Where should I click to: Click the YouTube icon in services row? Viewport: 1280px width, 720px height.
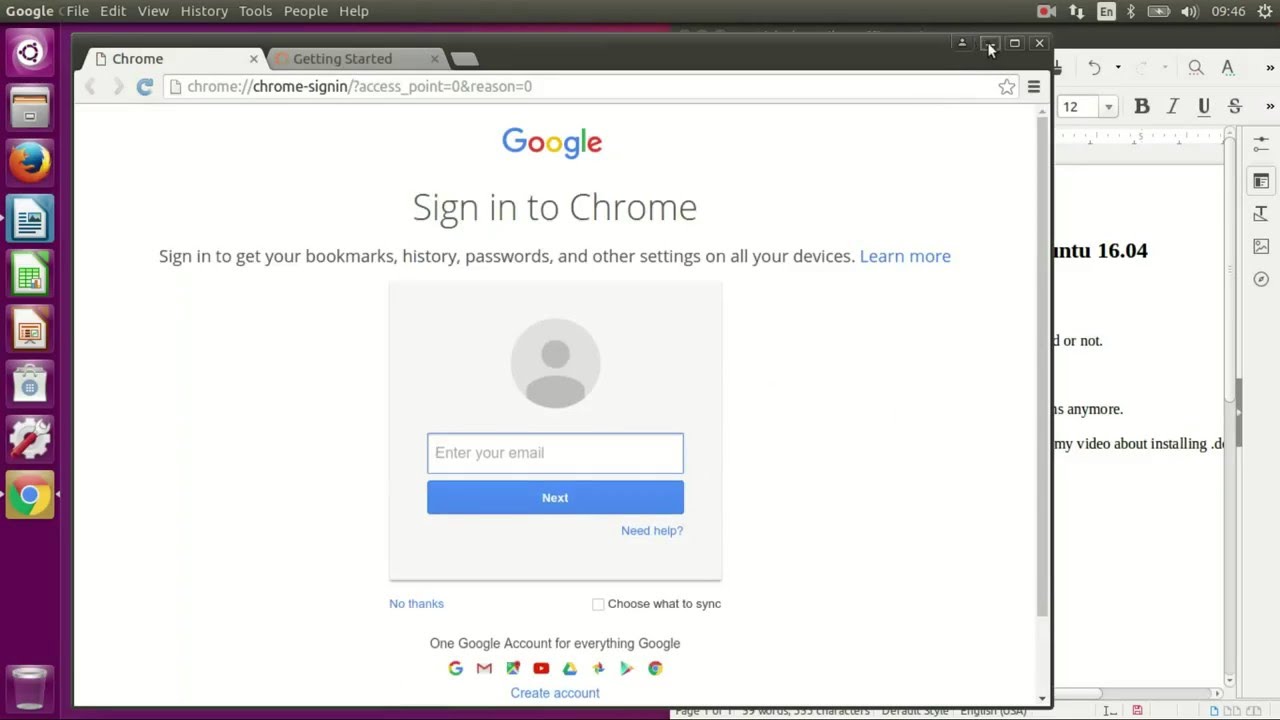pyautogui.click(x=541, y=668)
